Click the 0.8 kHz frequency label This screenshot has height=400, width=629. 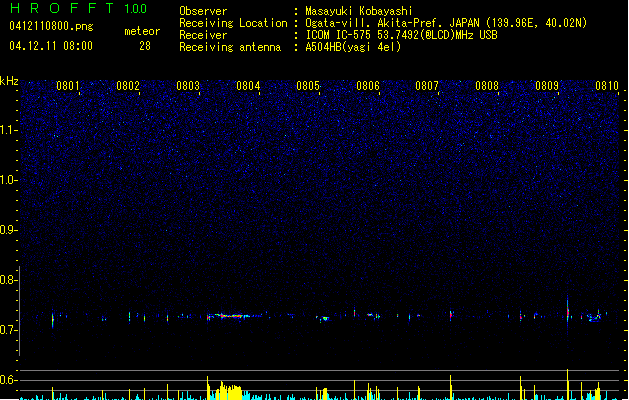[9, 280]
